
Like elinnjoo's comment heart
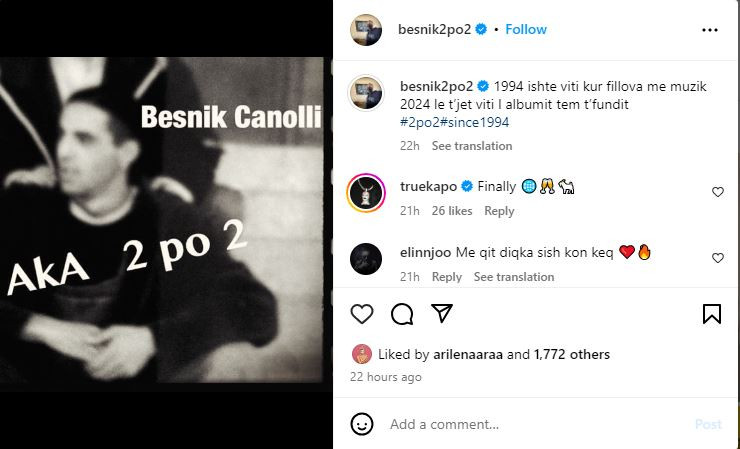point(718,258)
